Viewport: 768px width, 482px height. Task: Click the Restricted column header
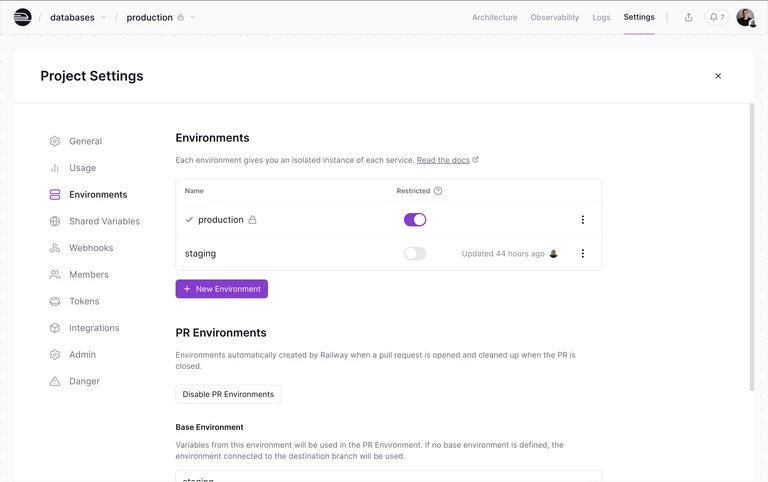[413, 191]
